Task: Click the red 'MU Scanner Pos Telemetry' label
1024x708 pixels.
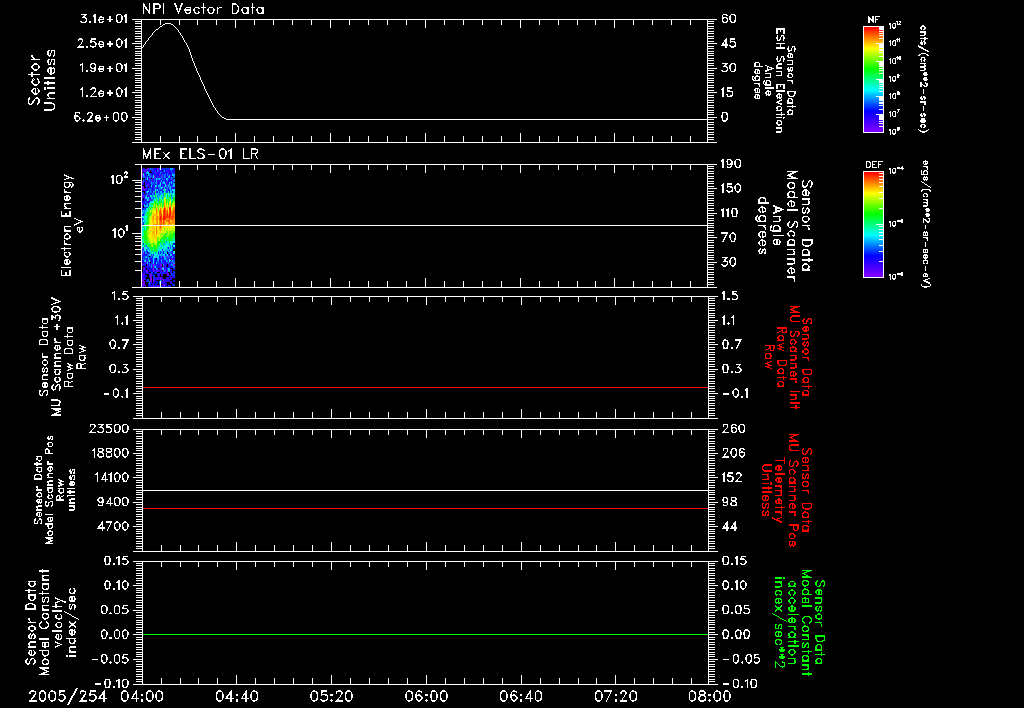Action: pyautogui.click(x=786, y=490)
